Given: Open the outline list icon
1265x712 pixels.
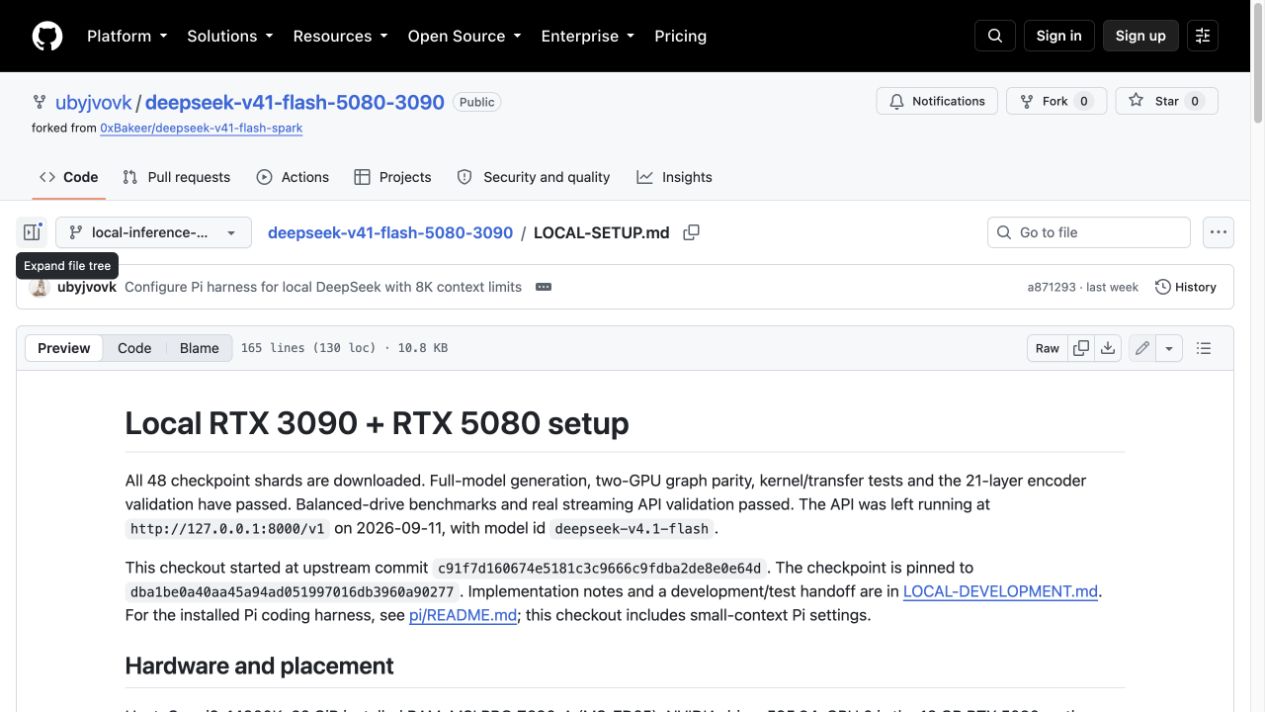Looking at the screenshot, I should coord(1204,348).
